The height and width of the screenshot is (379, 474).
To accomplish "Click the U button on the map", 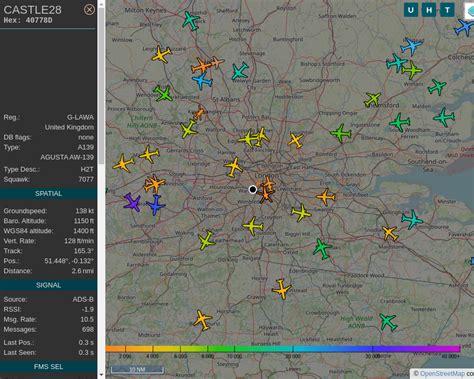I will pyautogui.click(x=411, y=10).
